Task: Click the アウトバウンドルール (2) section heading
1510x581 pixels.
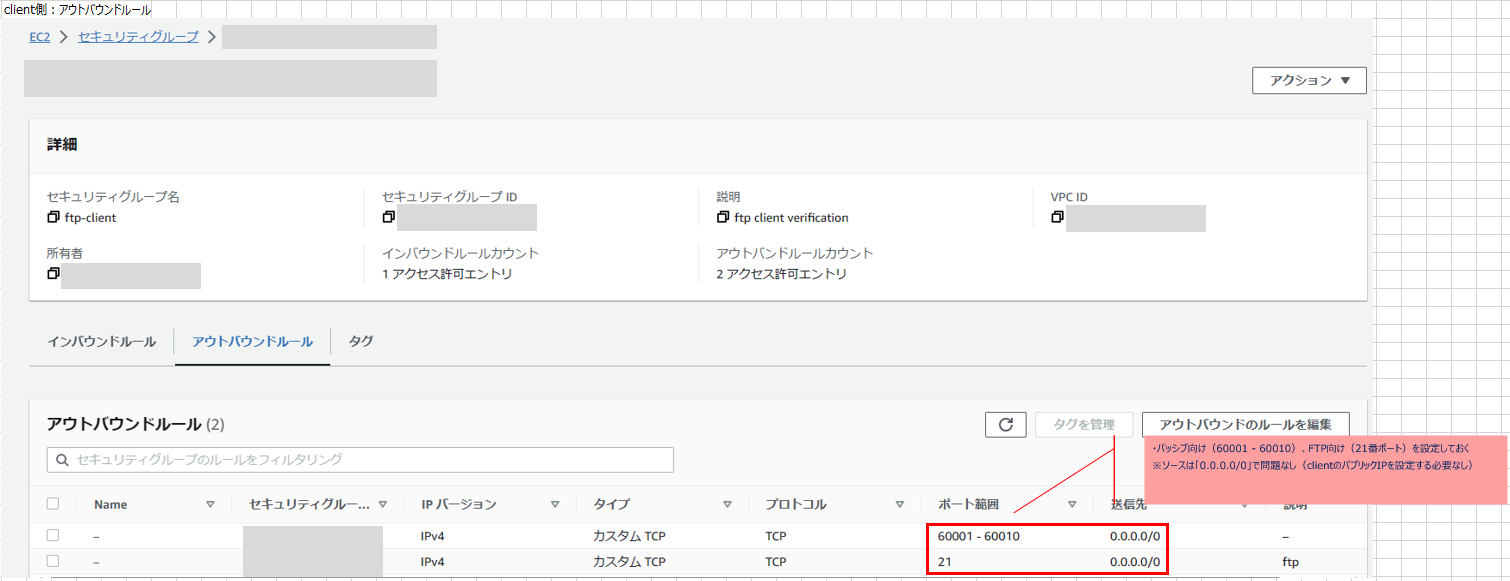Action: (136, 424)
